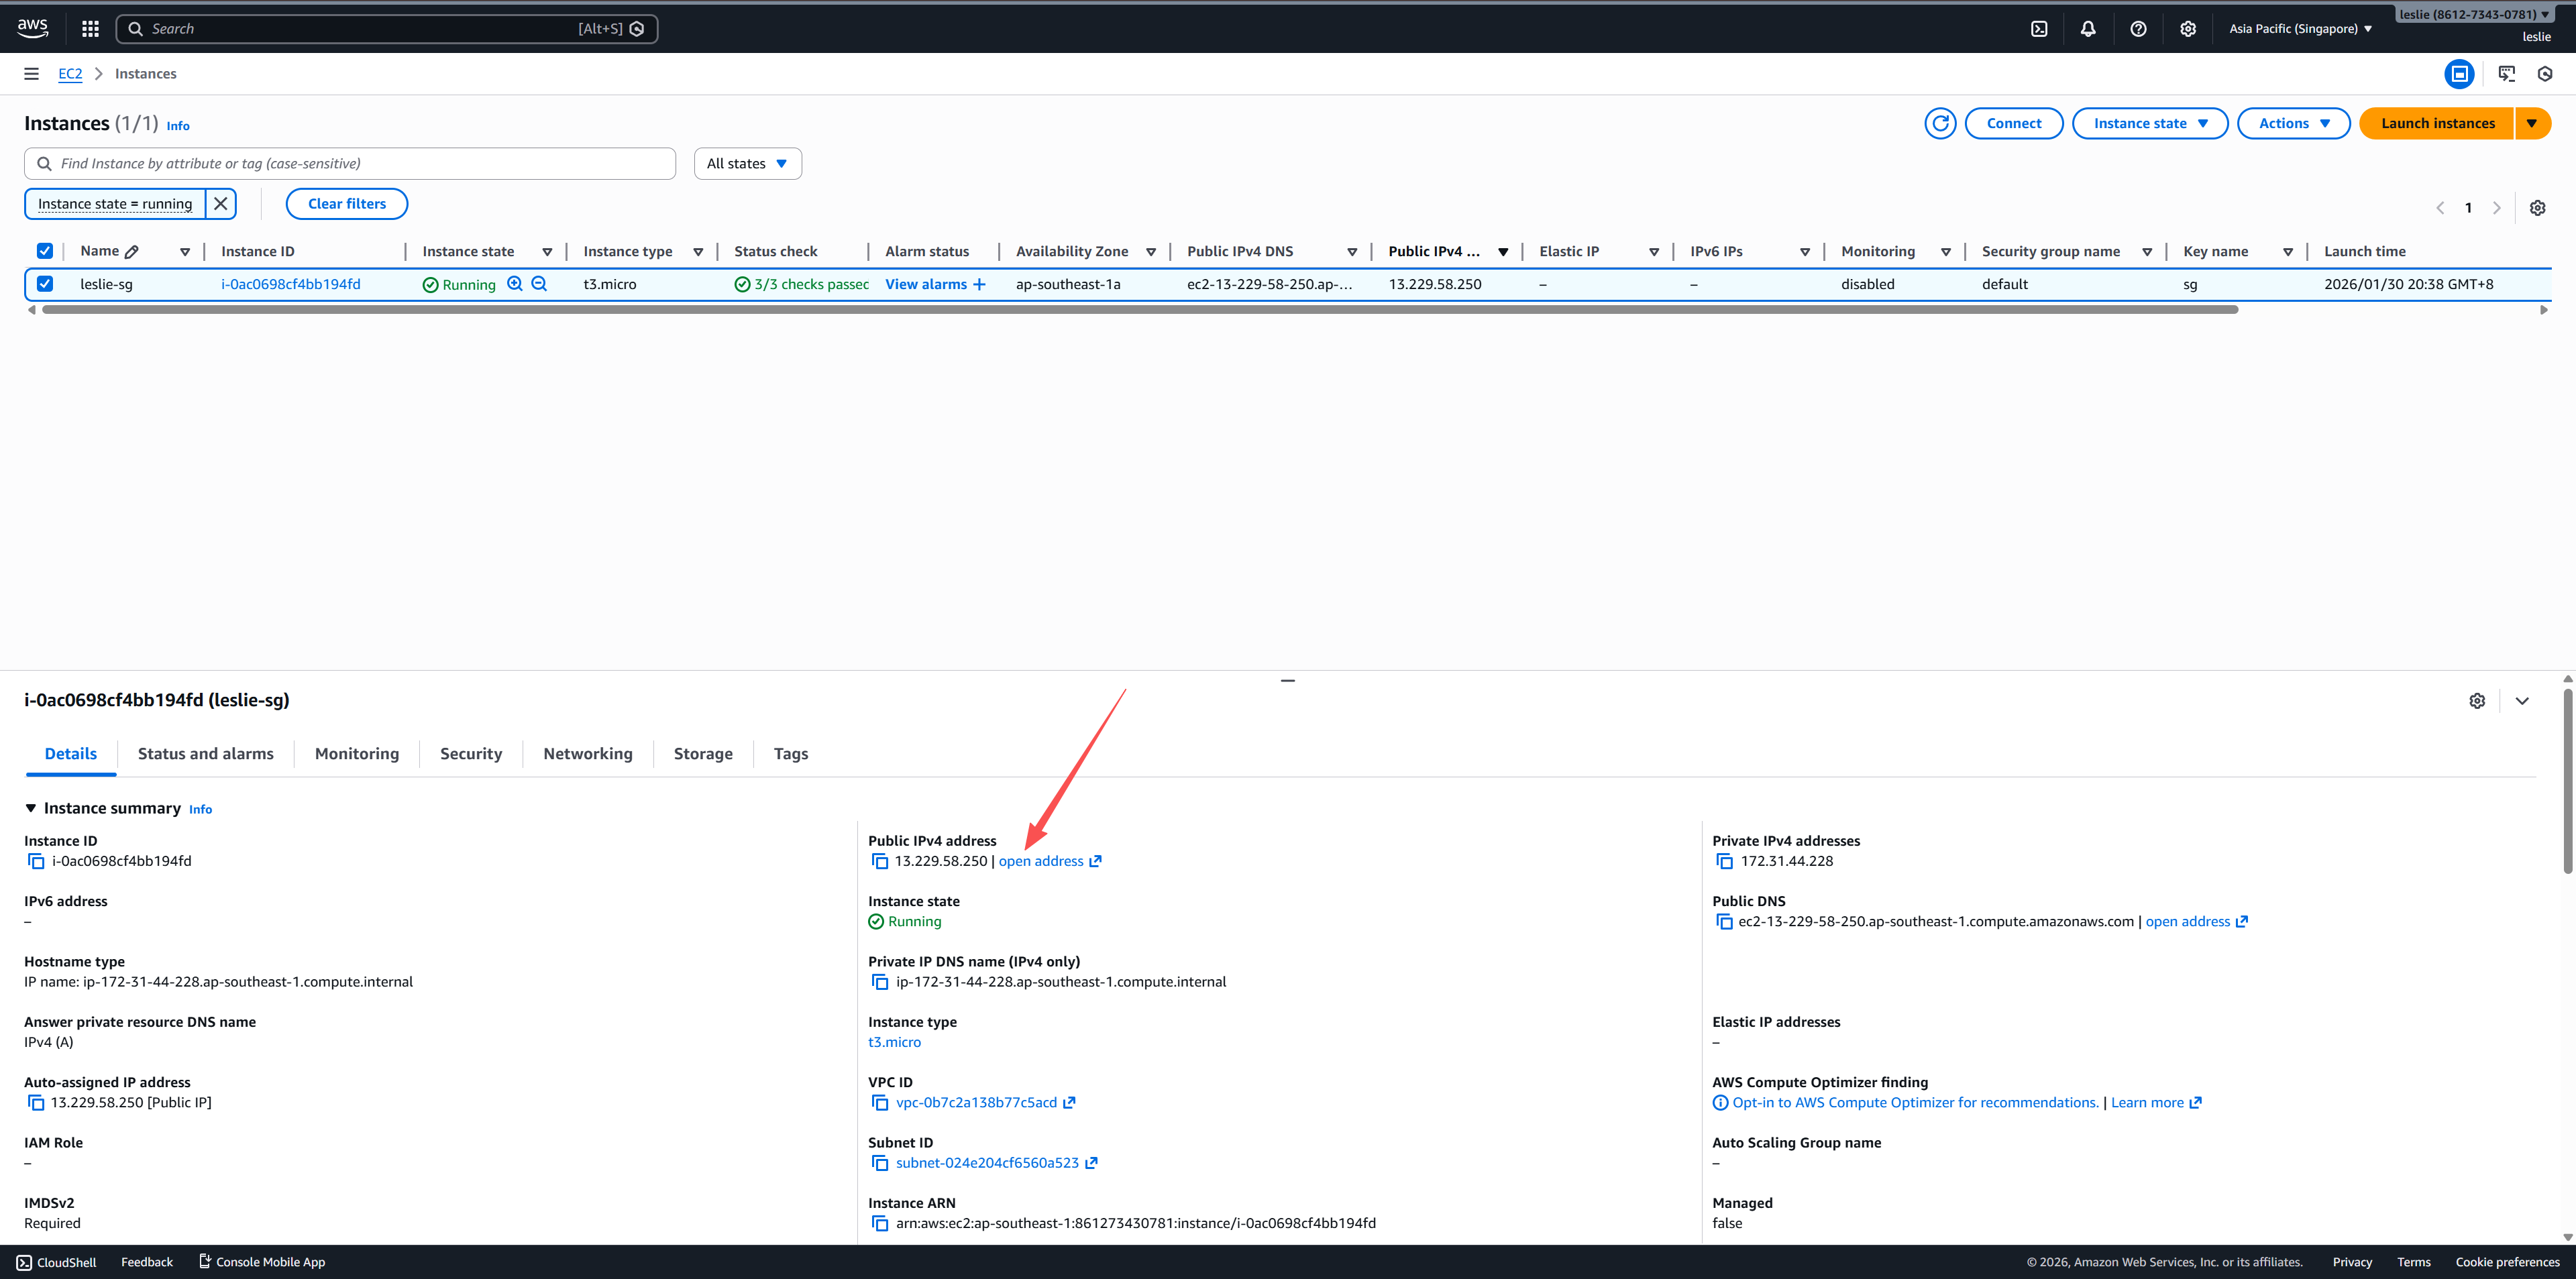Expand the Instance state dropdown button
2576x1279 pixels.
click(2149, 123)
